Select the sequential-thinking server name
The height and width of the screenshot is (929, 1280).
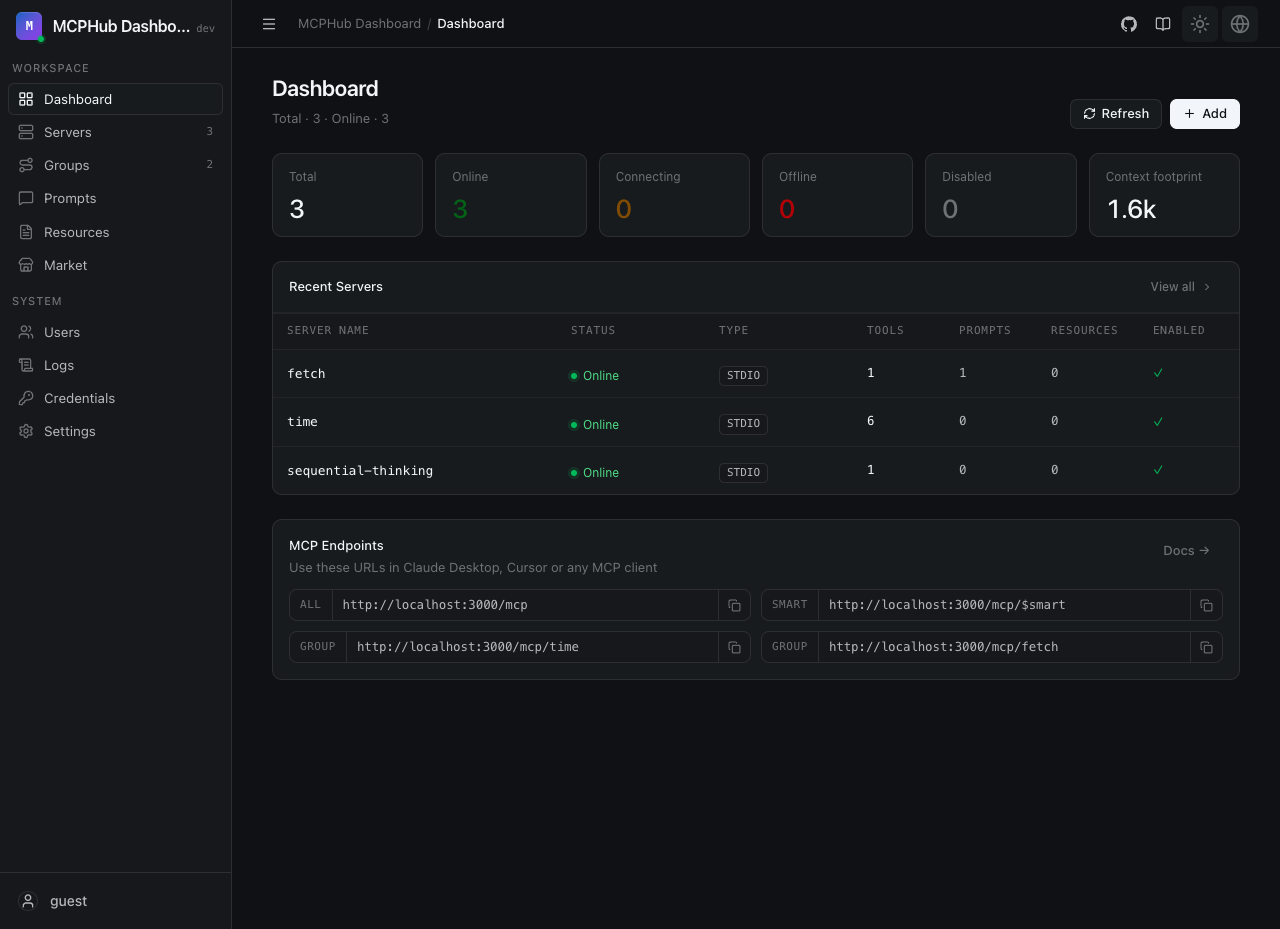tap(360, 471)
